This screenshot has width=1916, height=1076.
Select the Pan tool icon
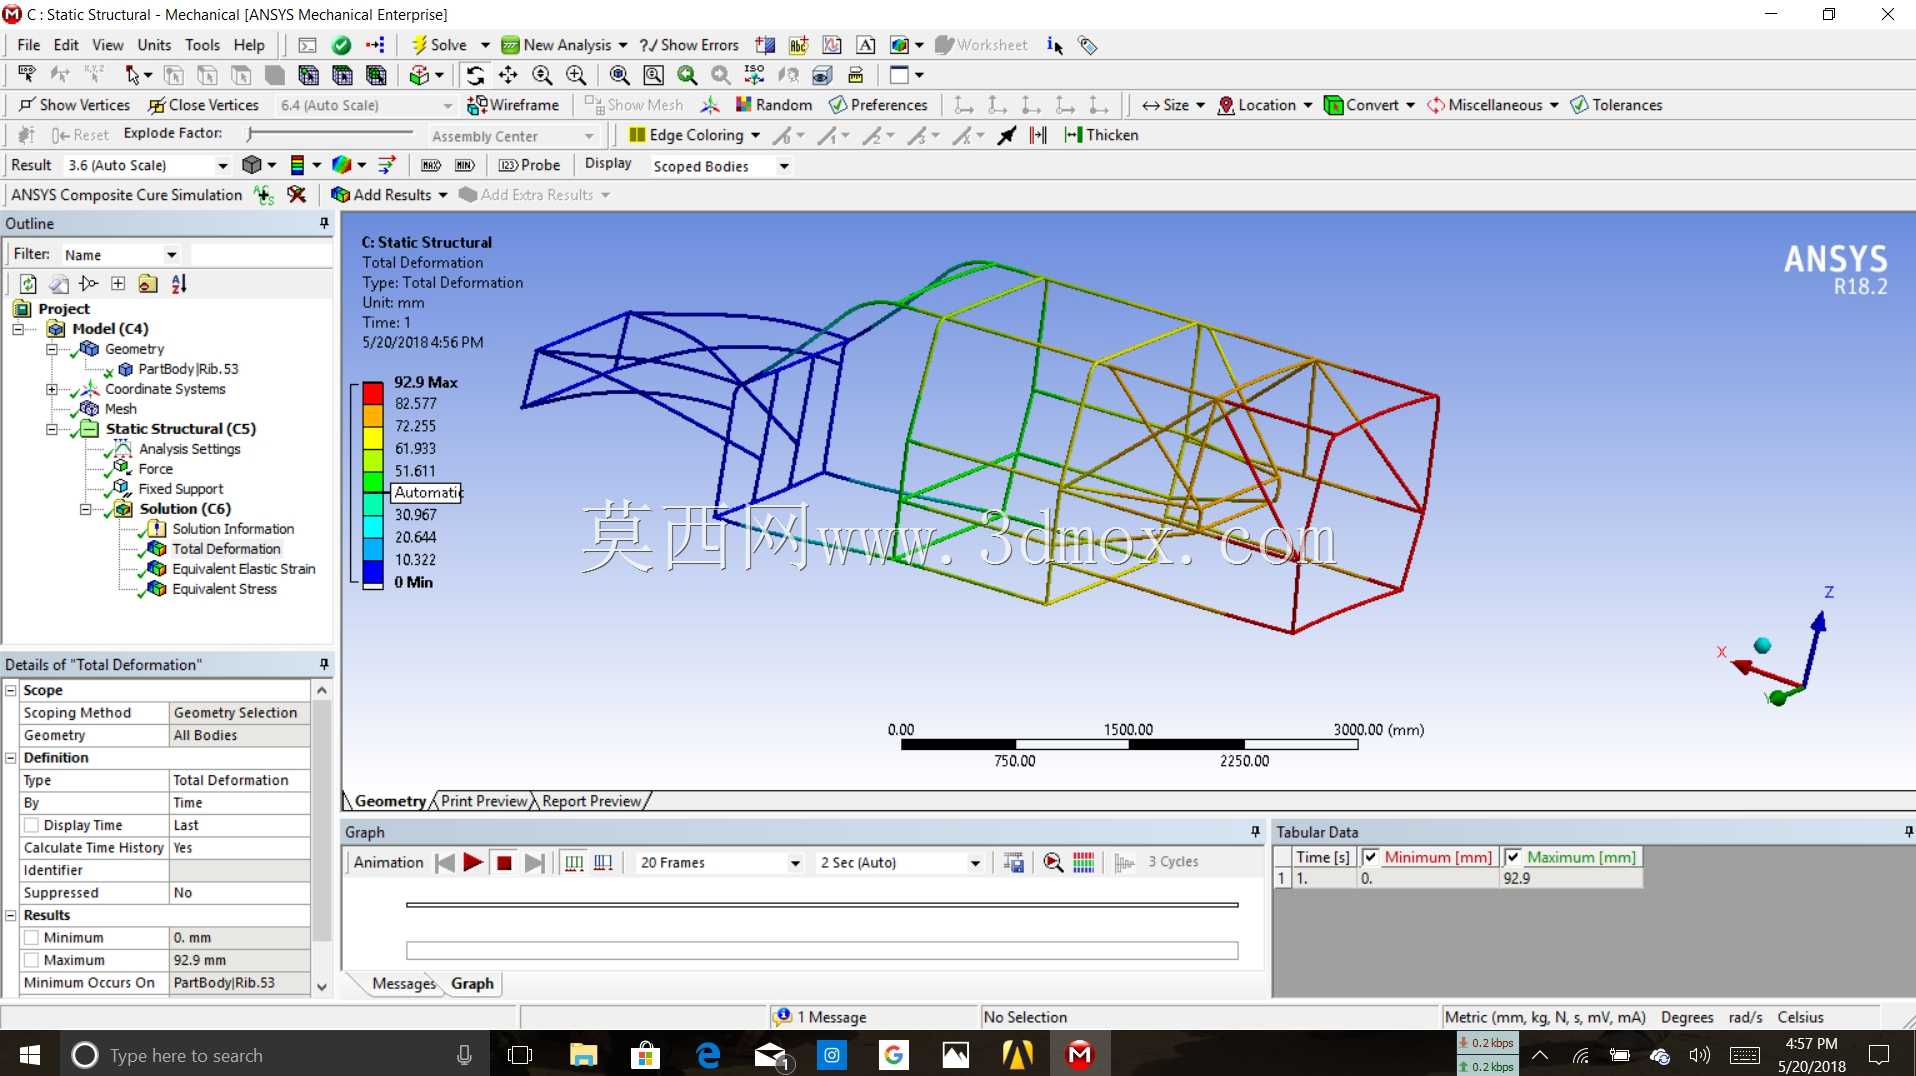pos(508,75)
